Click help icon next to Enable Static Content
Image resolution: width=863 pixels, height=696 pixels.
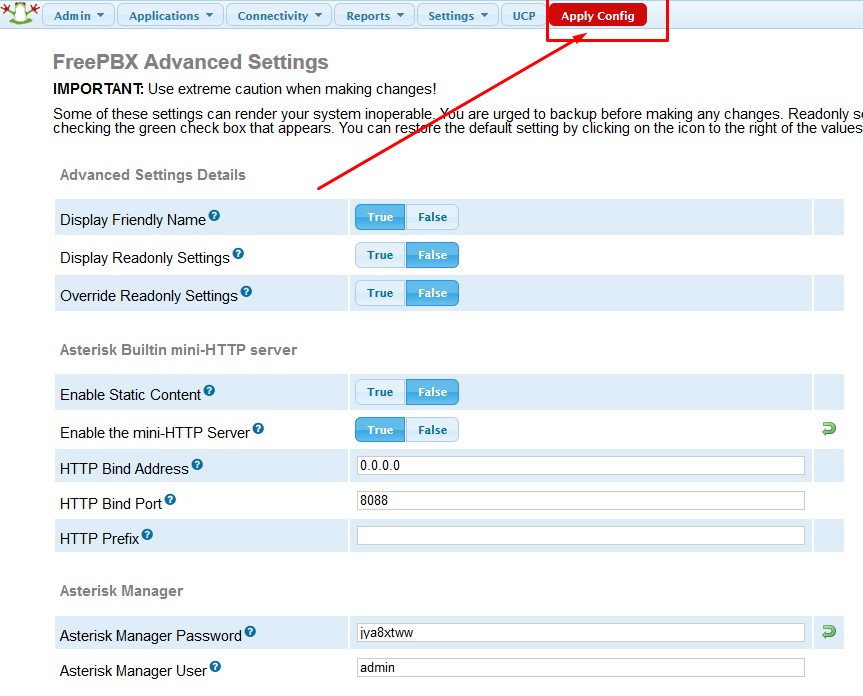(209, 391)
